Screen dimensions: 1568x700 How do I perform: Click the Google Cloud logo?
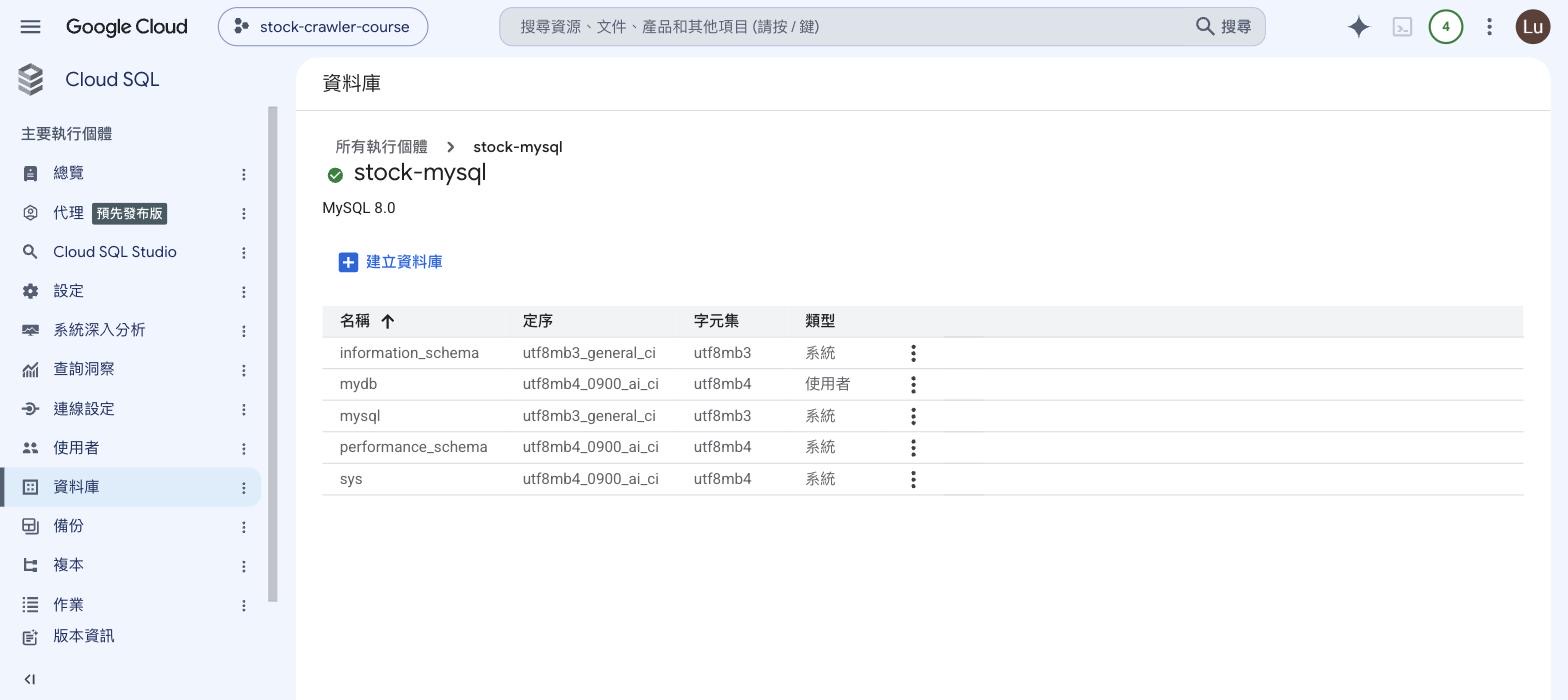tap(127, 27)
